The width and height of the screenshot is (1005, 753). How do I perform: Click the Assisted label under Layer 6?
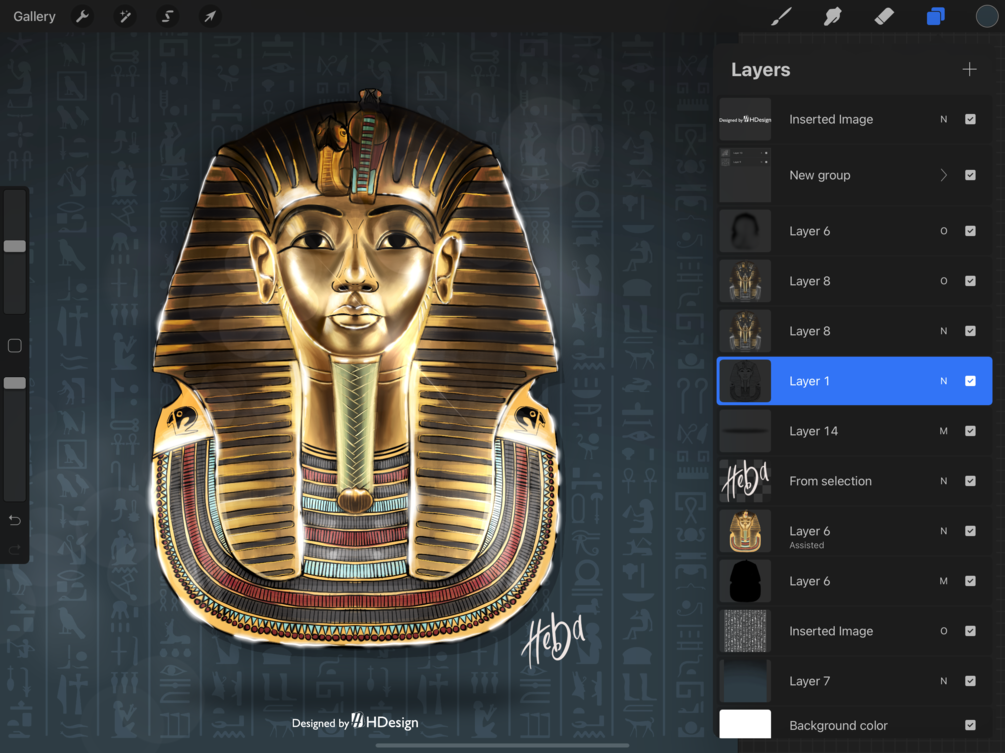point(806,545)
